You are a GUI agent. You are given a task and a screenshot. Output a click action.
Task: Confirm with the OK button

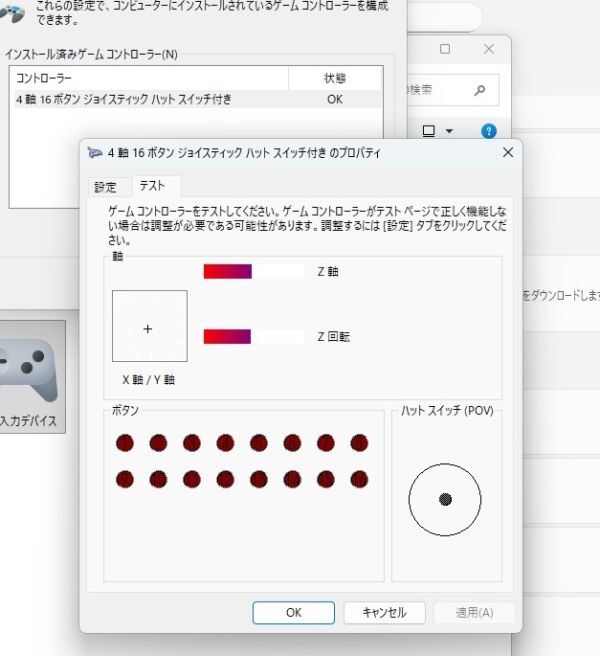tap(294, 612)
